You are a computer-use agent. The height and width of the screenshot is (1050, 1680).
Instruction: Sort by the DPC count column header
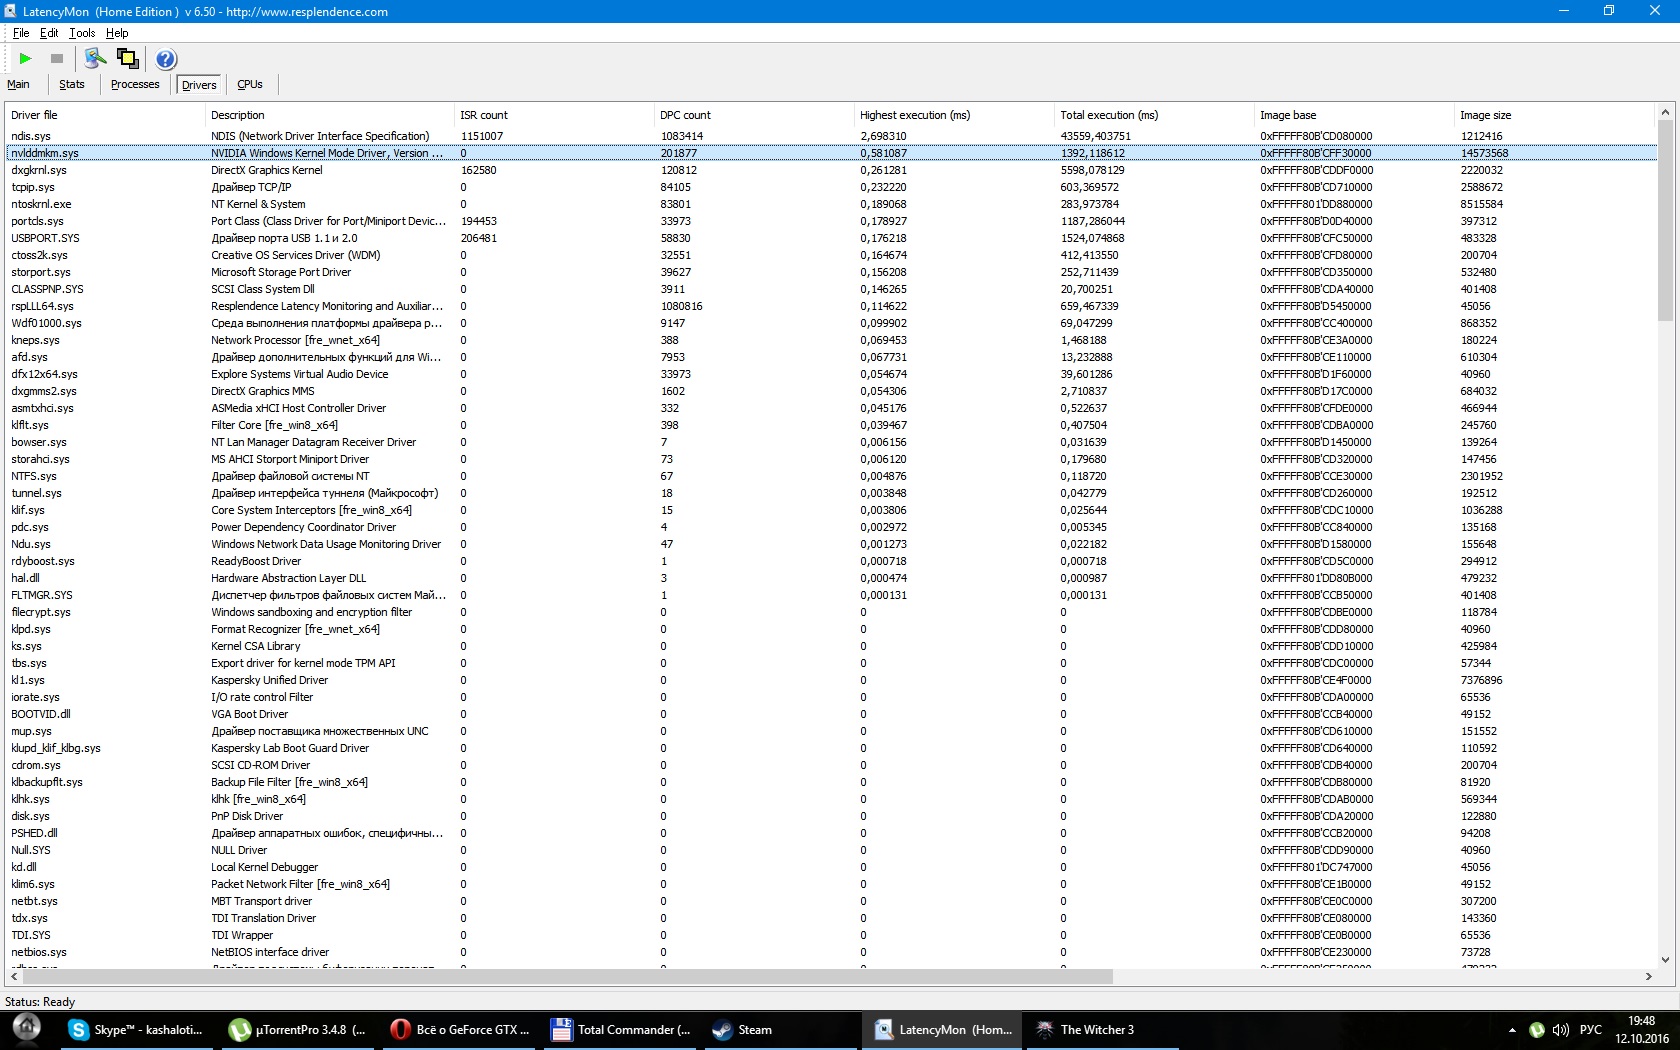point(755,115)
